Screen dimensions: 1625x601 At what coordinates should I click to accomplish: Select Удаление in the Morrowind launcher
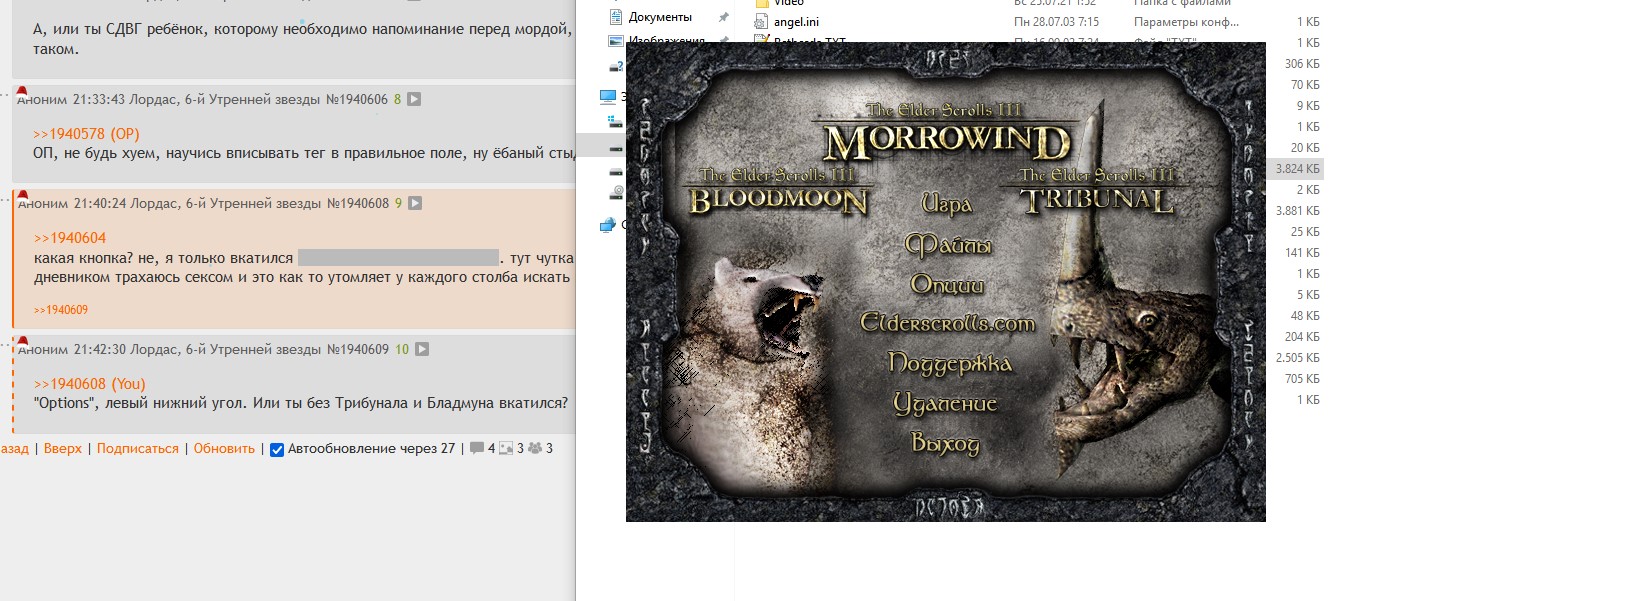(x=945, y=404)
